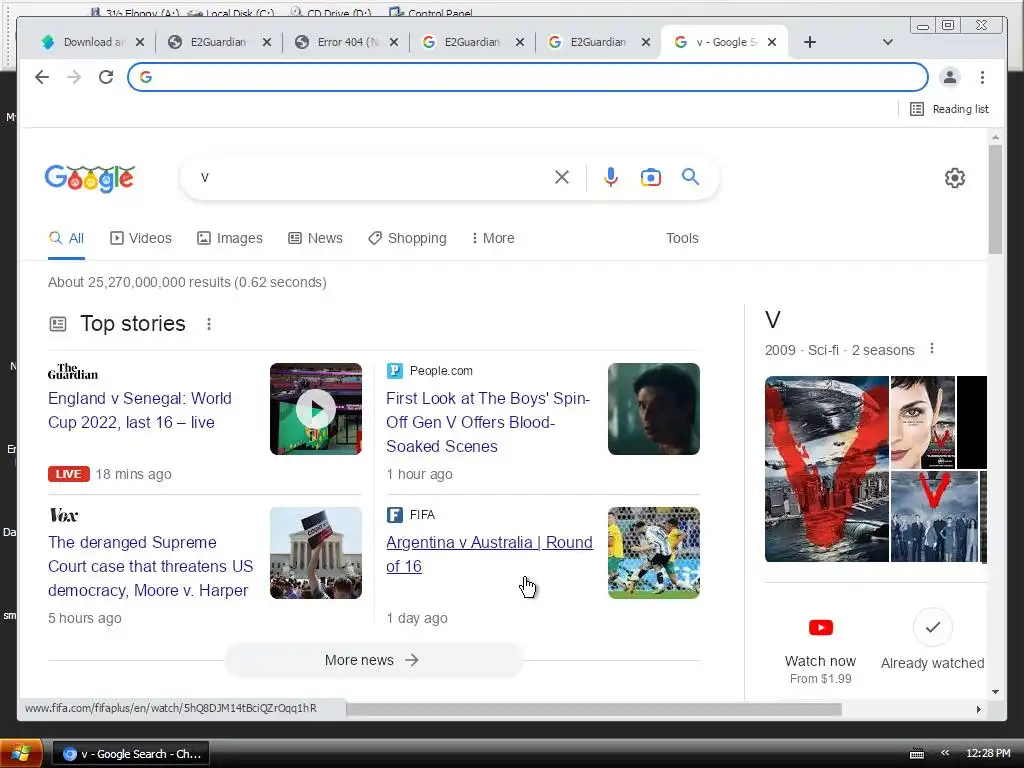Click the Chrome taskbar button
The image size is (1024, 768).
(131, 754)
